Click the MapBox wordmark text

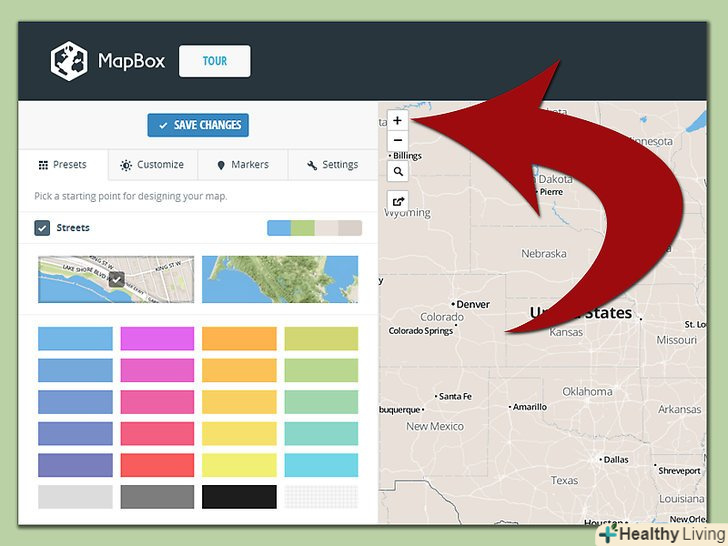point(131,61)
